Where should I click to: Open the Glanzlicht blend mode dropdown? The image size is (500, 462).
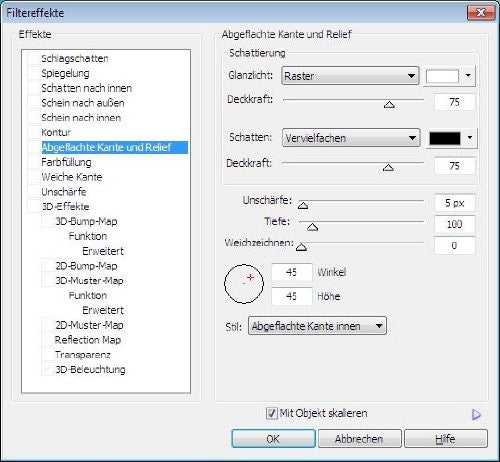coord(350,76)
